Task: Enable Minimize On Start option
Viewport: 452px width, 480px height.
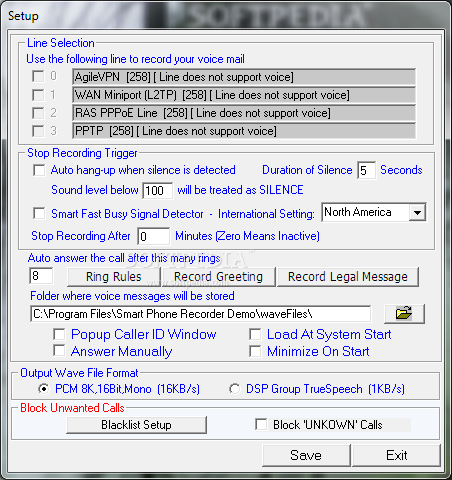Action: (255, 351)
